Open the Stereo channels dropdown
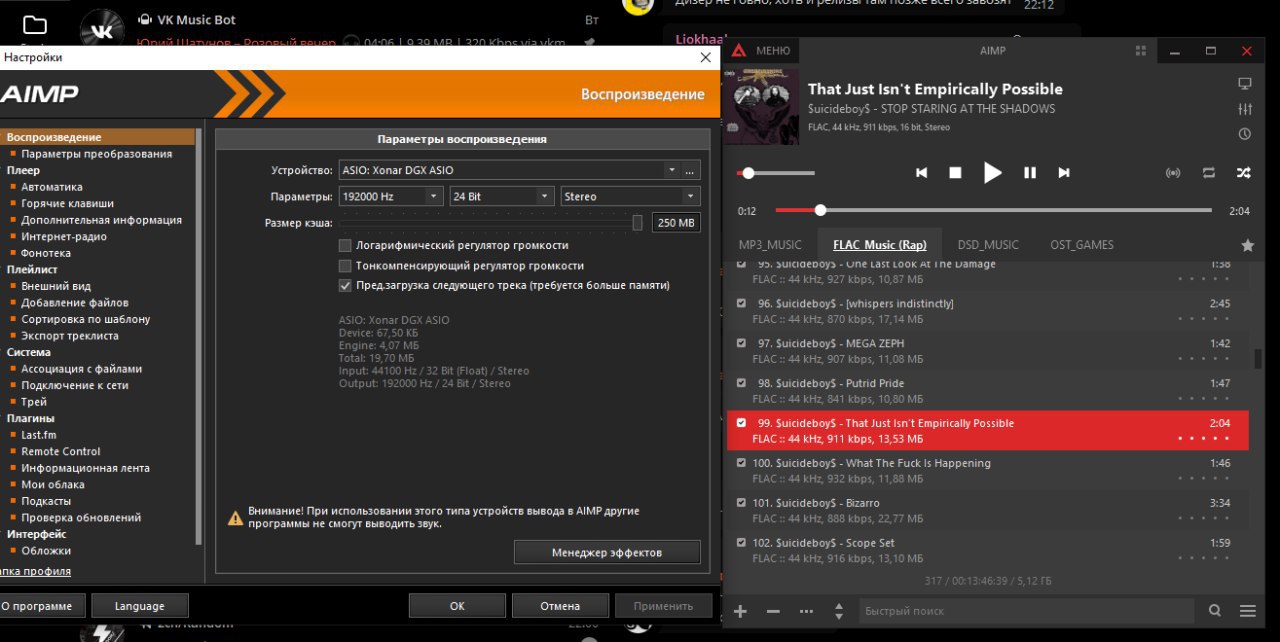This screenshot has width=1280, height=642. tap(630, 196)
